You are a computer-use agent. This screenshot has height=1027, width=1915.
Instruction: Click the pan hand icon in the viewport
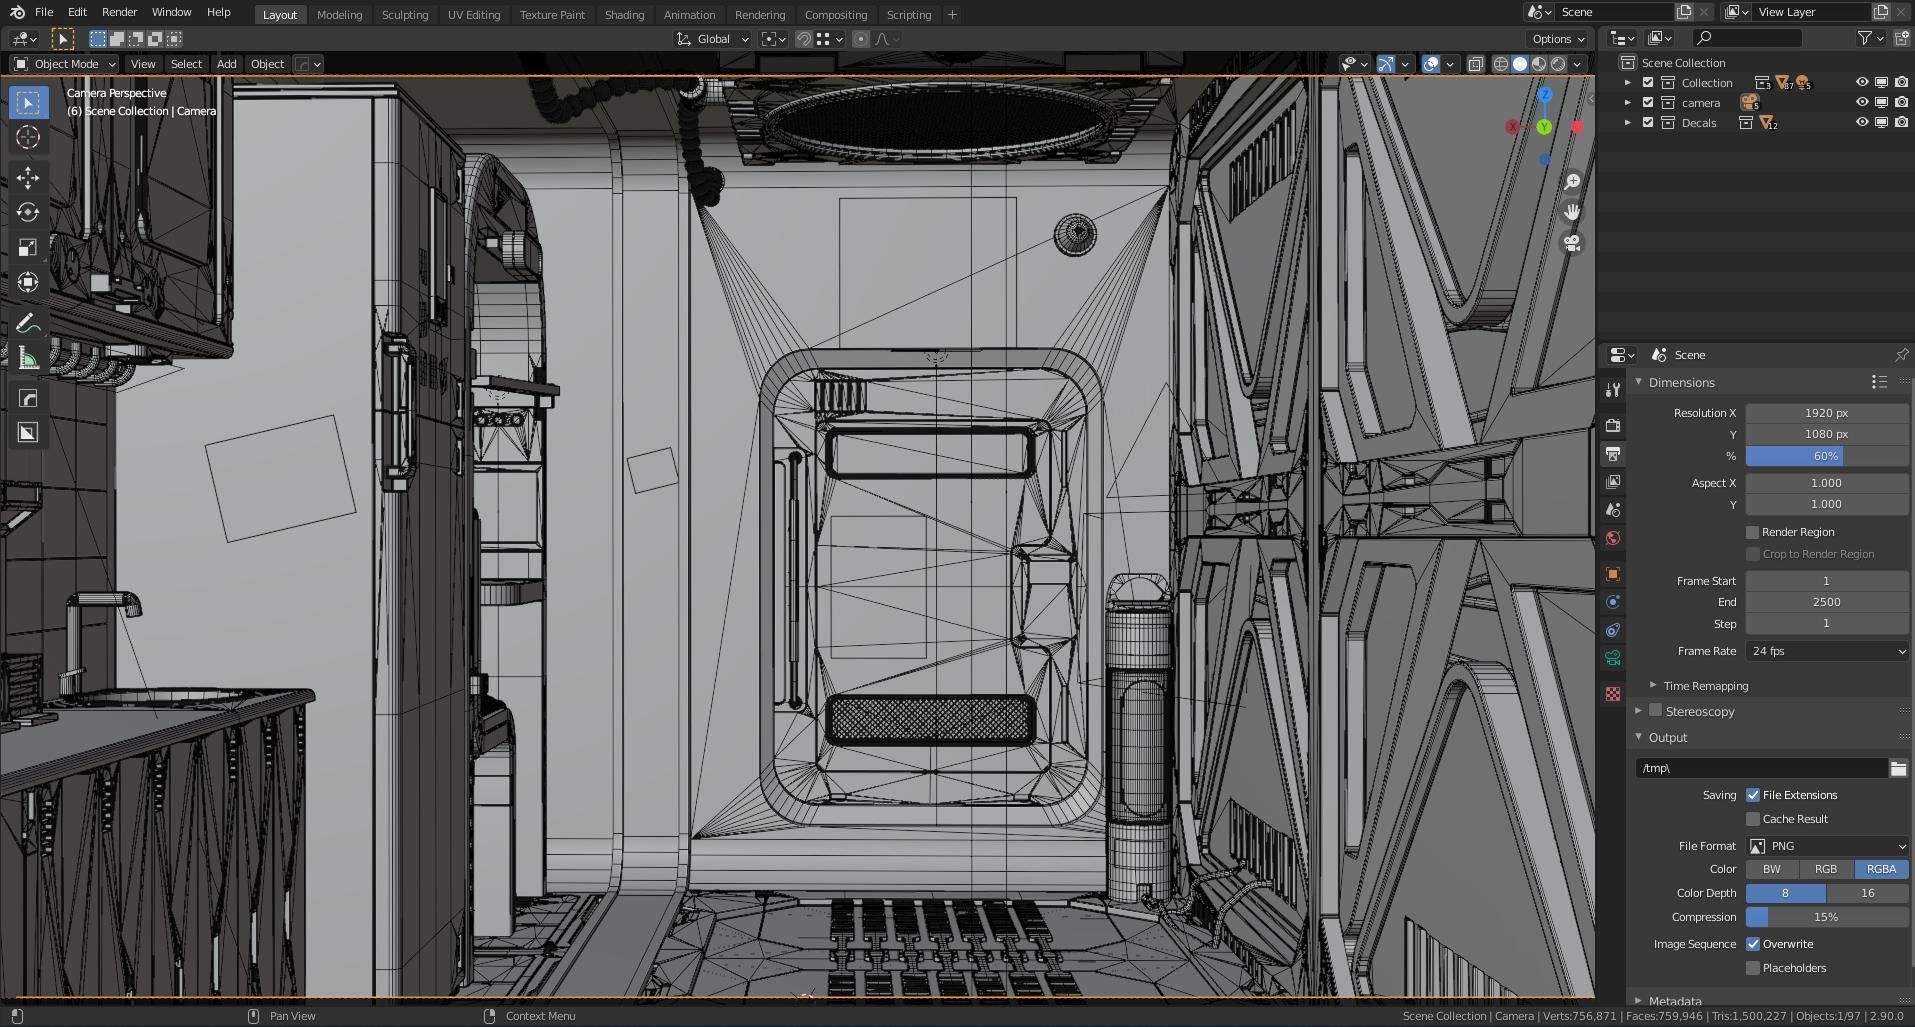click(1572, 212)
